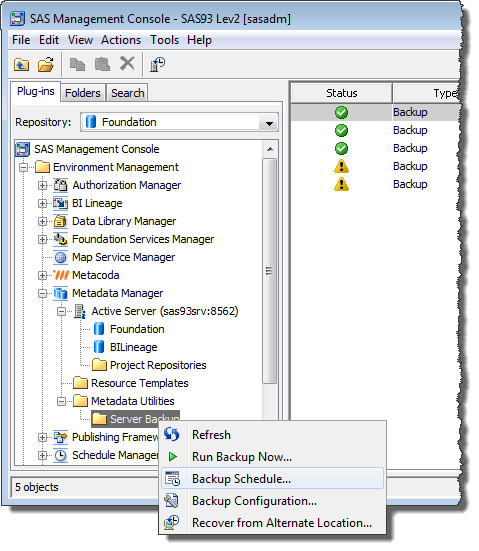Screen dimensions: 479x551
Task: Click the Backup Configuration wrench icon
Action: point(171,501)
